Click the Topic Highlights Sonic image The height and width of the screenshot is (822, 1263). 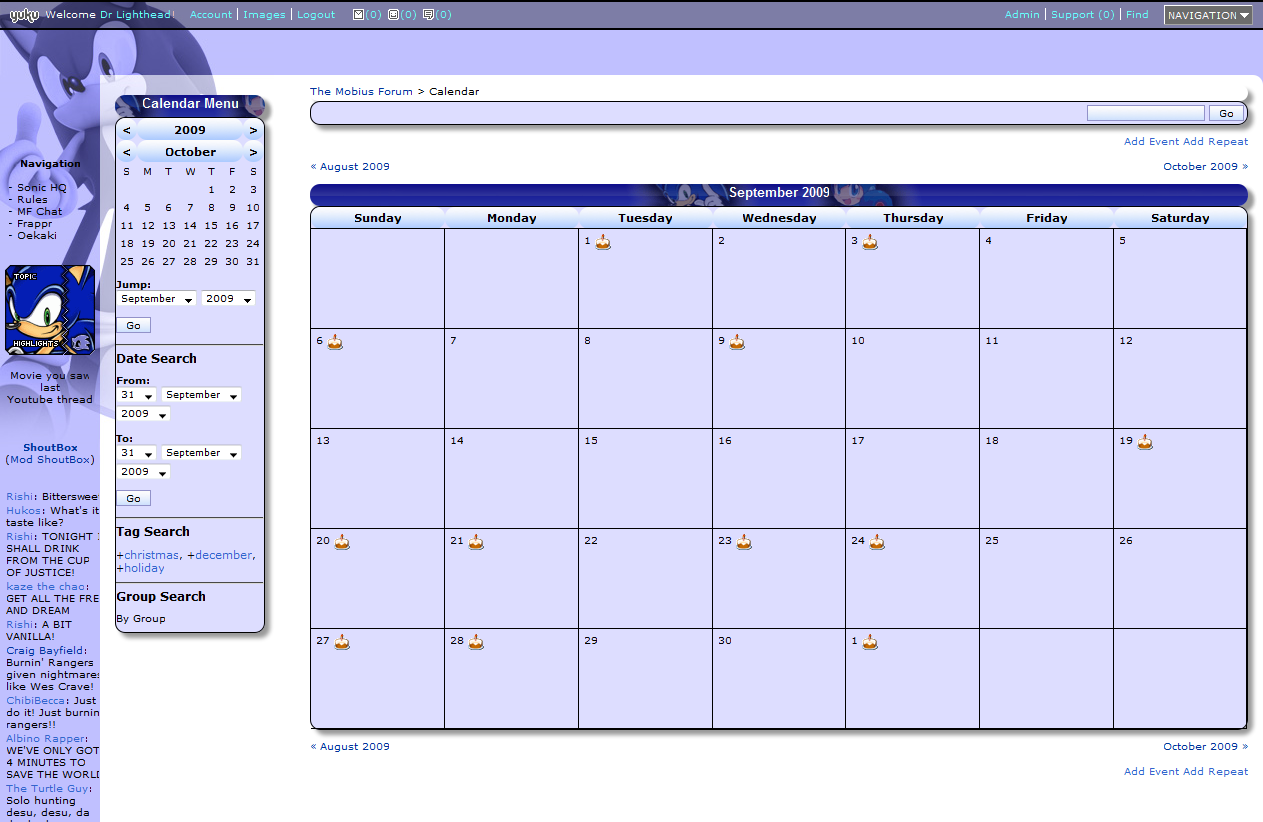pos(50,310)
